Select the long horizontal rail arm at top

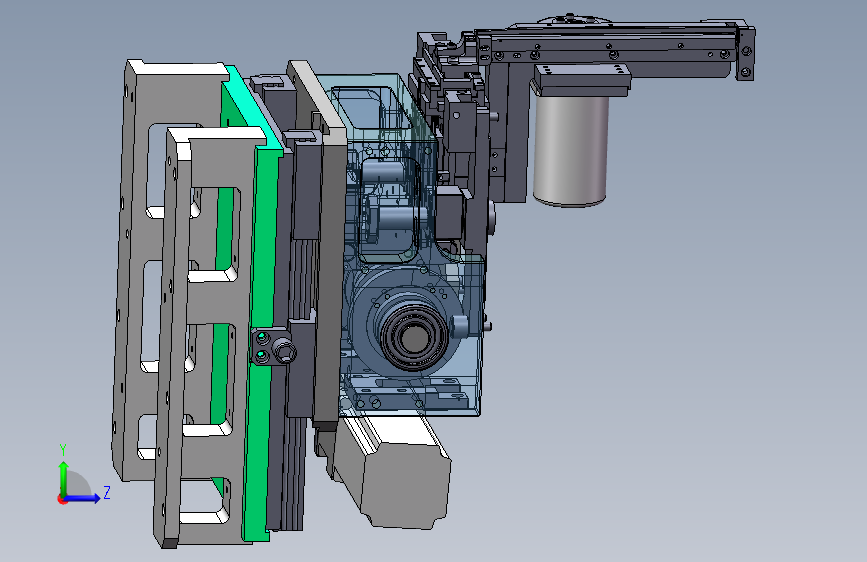pos(614,50)
